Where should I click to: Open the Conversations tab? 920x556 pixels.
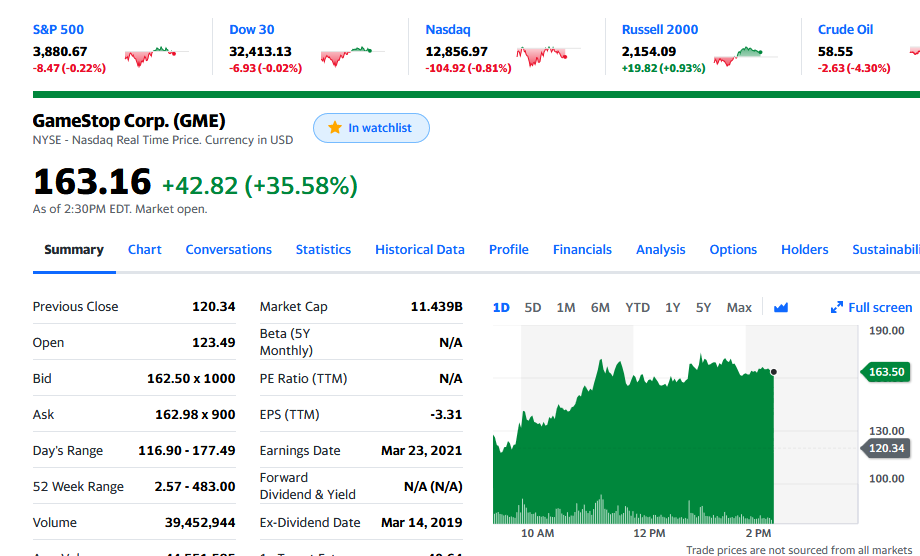pyautogui.click(x=228, y=250)
